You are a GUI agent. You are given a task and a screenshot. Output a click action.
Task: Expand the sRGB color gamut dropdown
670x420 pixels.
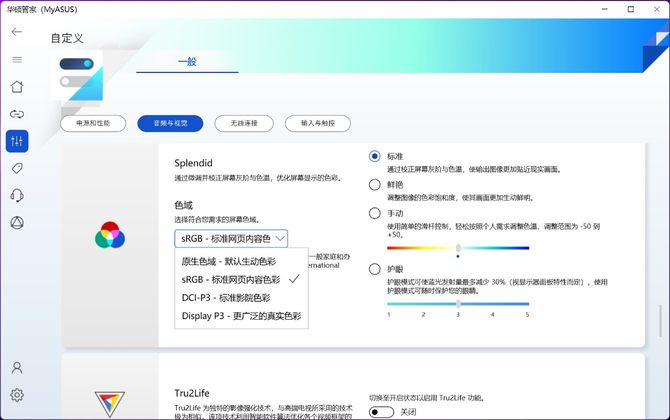click(x=231, y=238)
